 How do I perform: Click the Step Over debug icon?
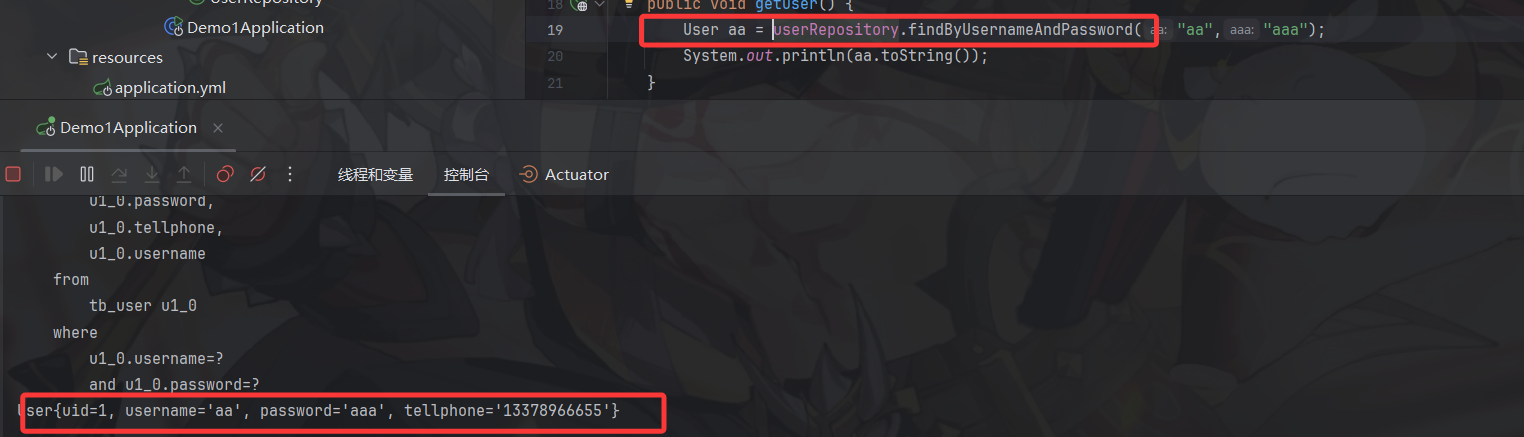click(119, 174)
